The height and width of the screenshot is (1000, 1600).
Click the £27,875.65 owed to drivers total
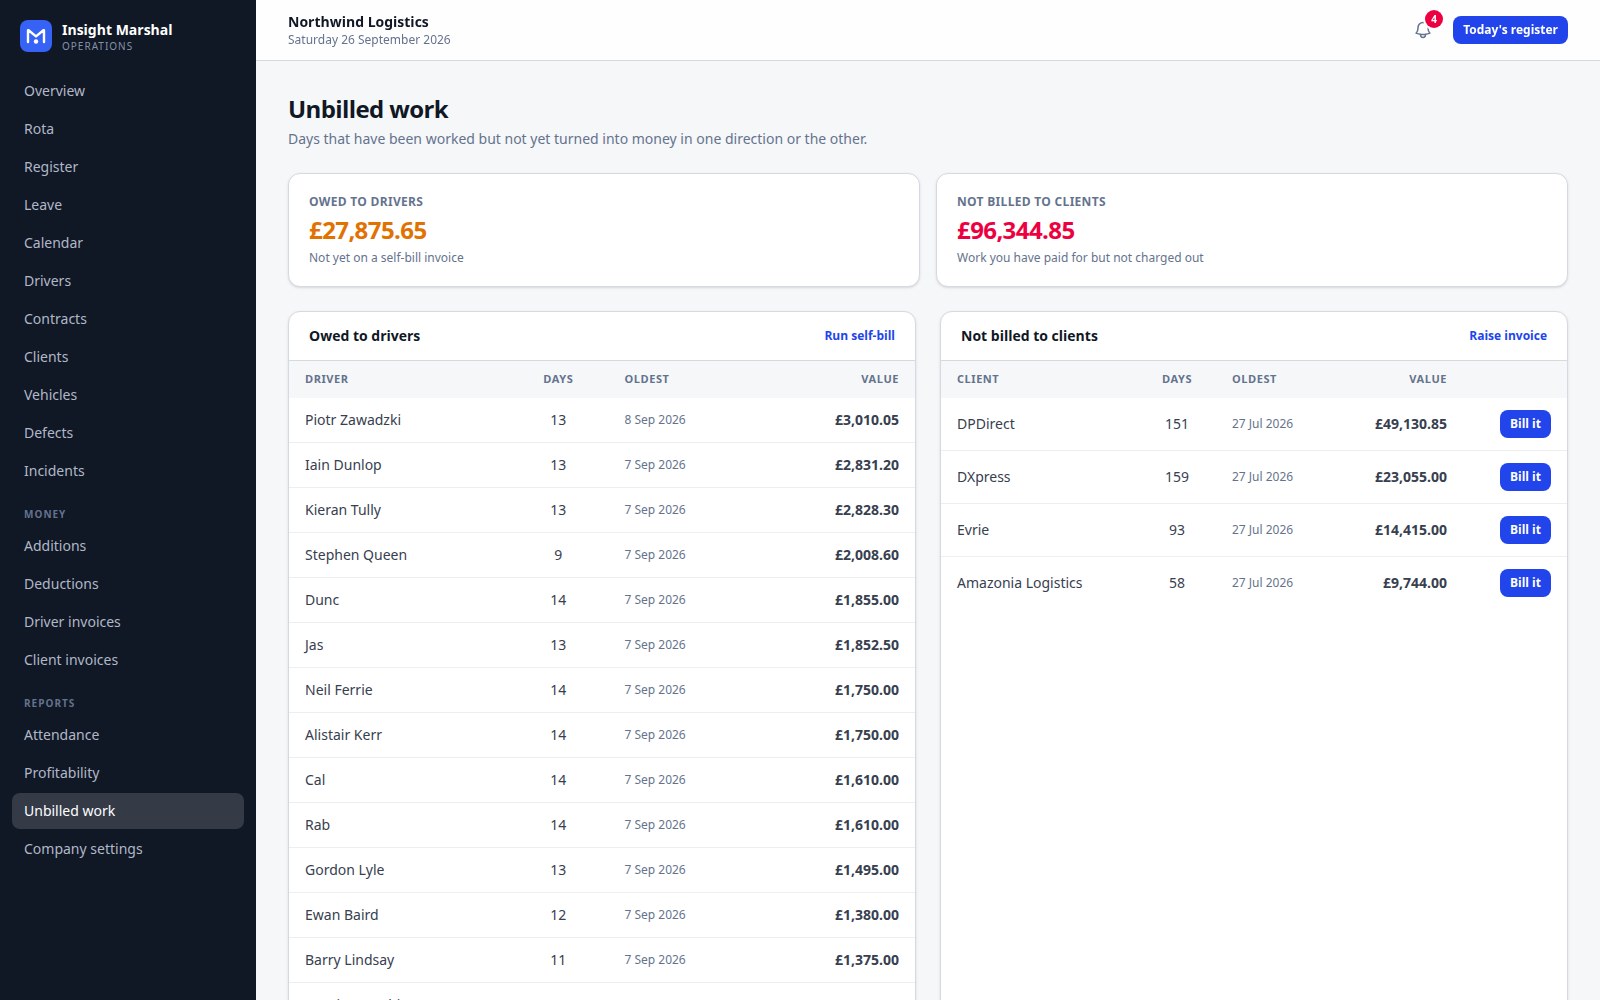pos(367,231)
